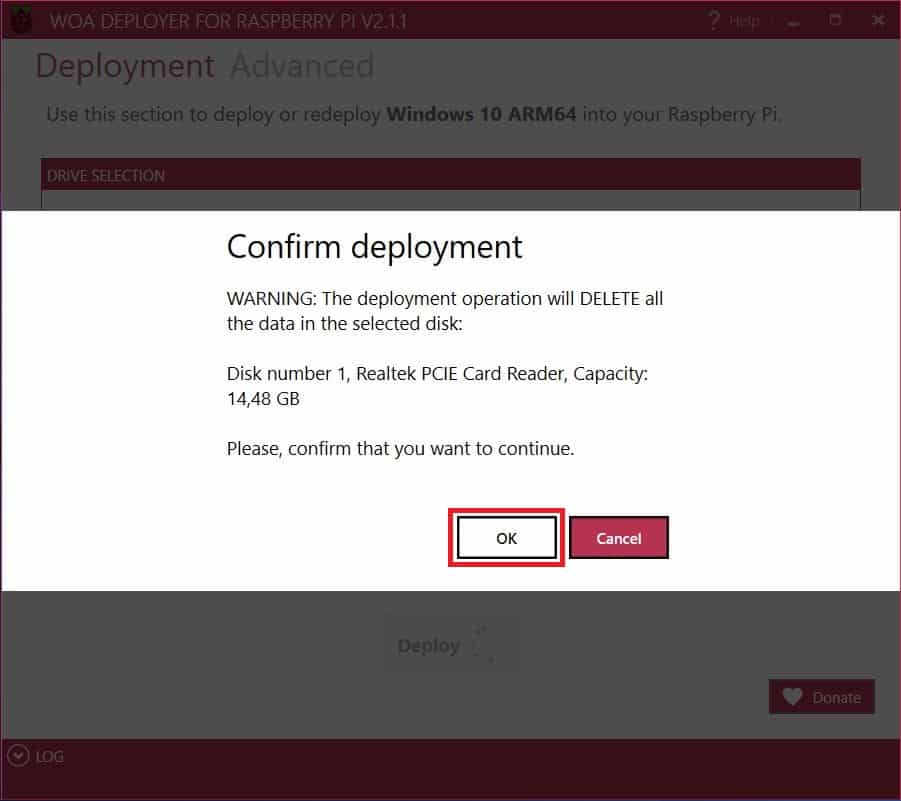Maximize the WOA Deployer window
This screenshot has height=801, width=901.
pos(835,21)
